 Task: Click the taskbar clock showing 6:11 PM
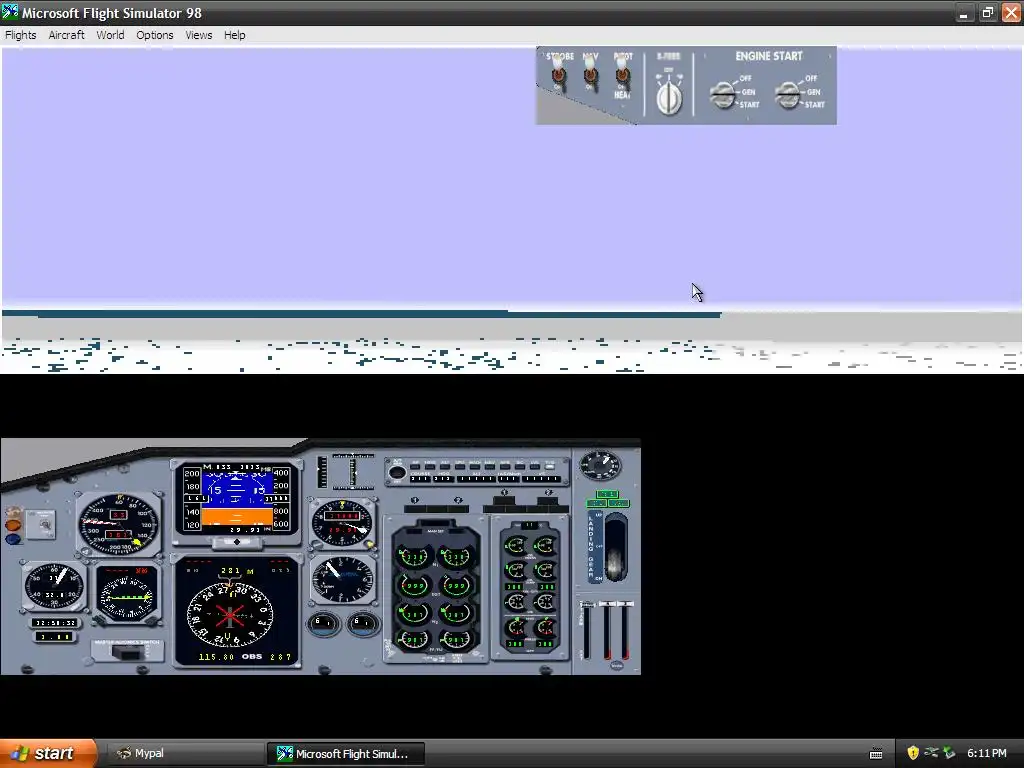point(987,753)
